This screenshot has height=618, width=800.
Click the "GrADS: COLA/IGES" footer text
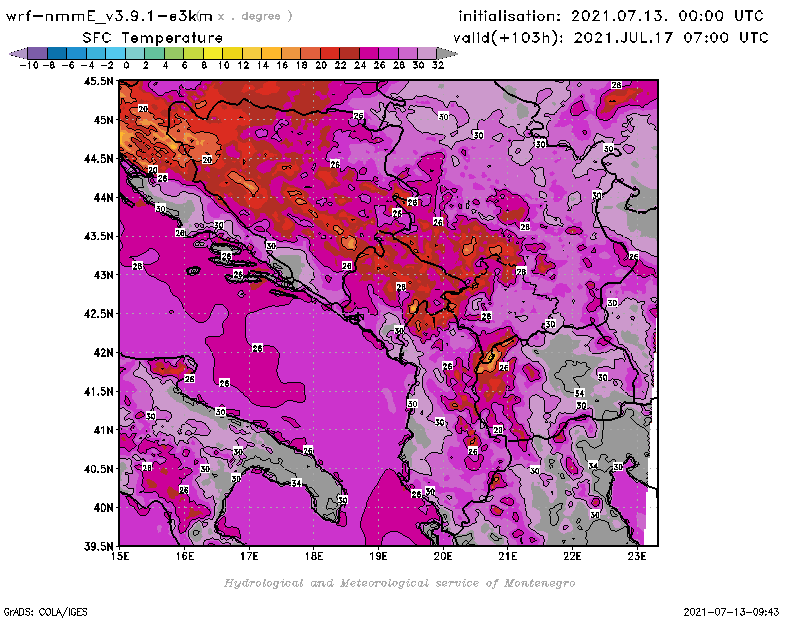click(x=45, y=611)
